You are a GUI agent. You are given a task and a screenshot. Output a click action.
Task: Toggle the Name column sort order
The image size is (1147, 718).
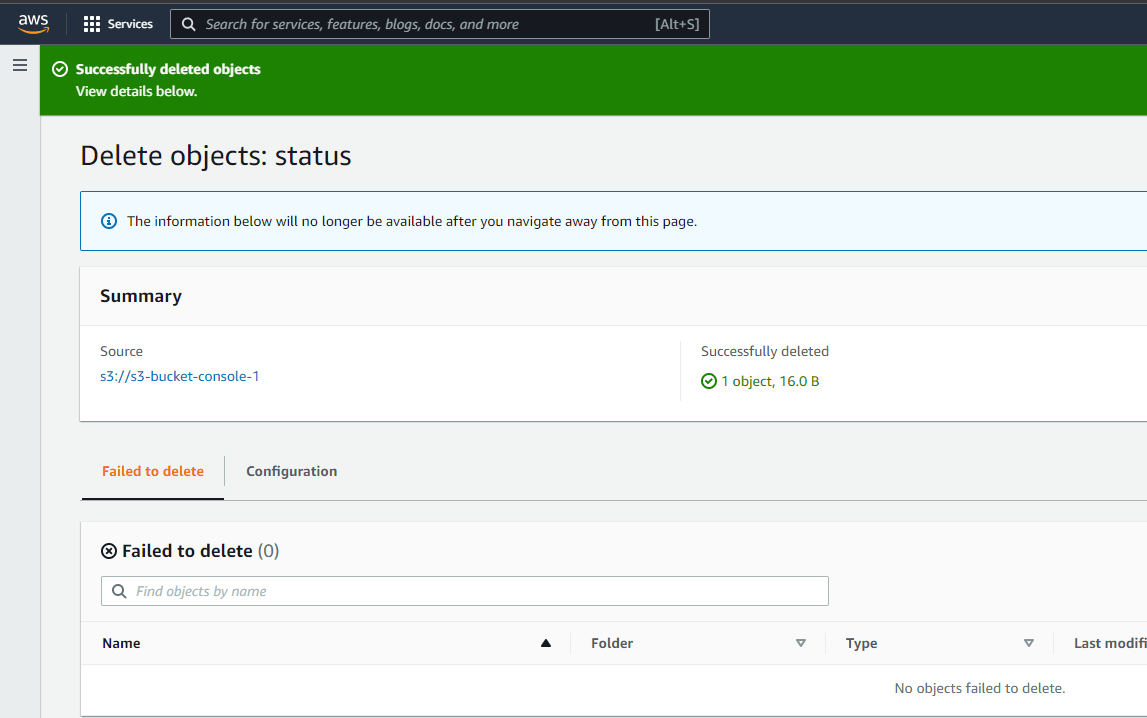[x=545, y=643]
